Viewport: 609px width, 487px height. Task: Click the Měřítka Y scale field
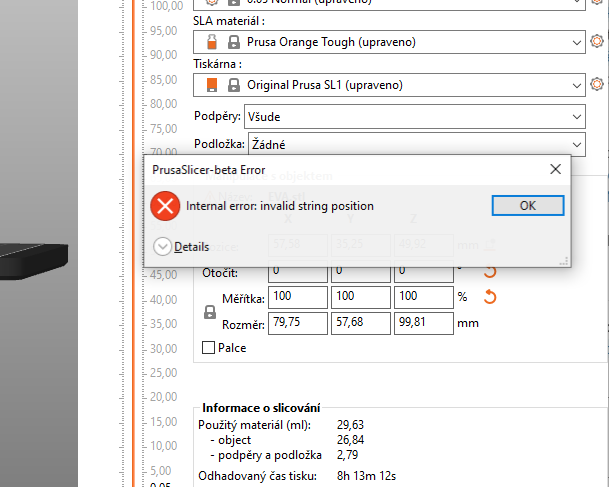(361, 297)
